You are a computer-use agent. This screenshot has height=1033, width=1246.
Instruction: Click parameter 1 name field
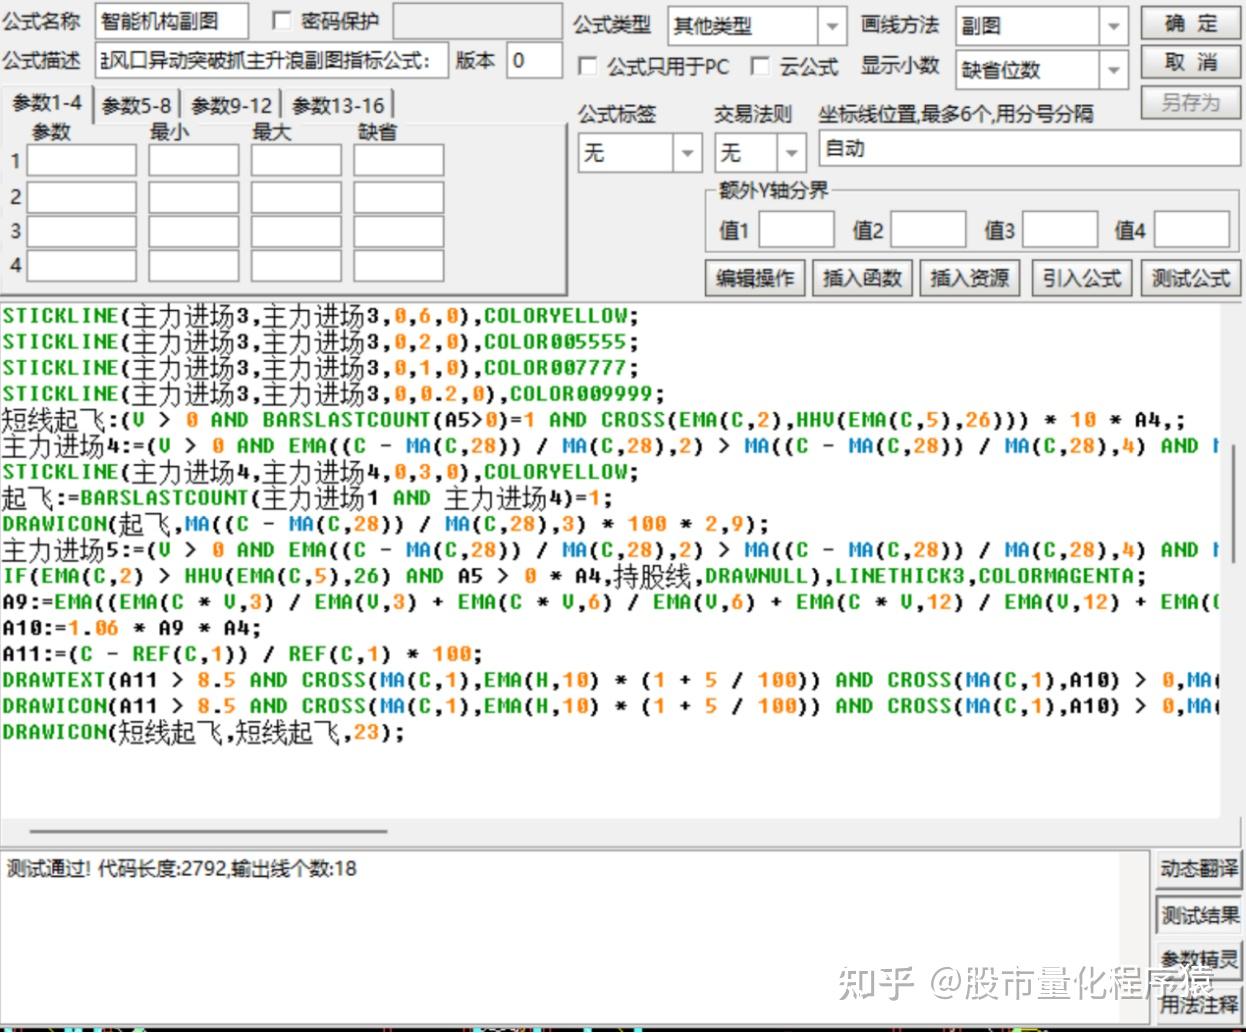pos(81,160)
